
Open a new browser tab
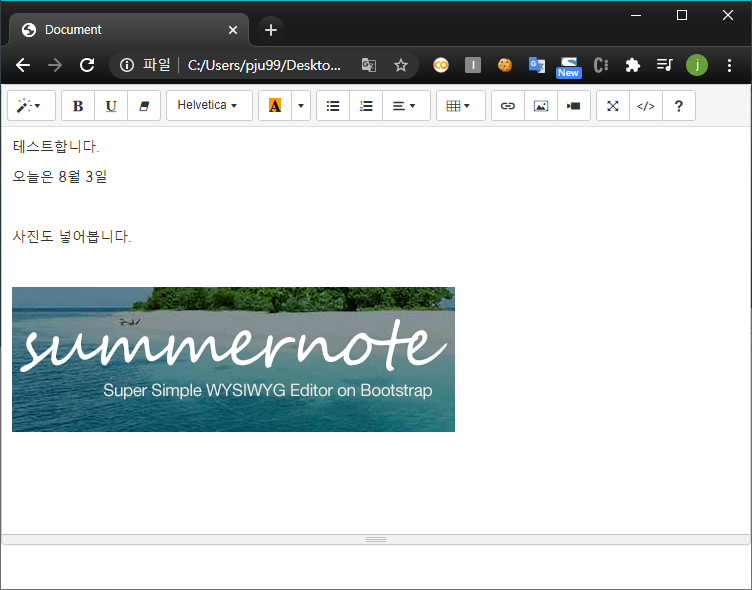coord(271,30)
